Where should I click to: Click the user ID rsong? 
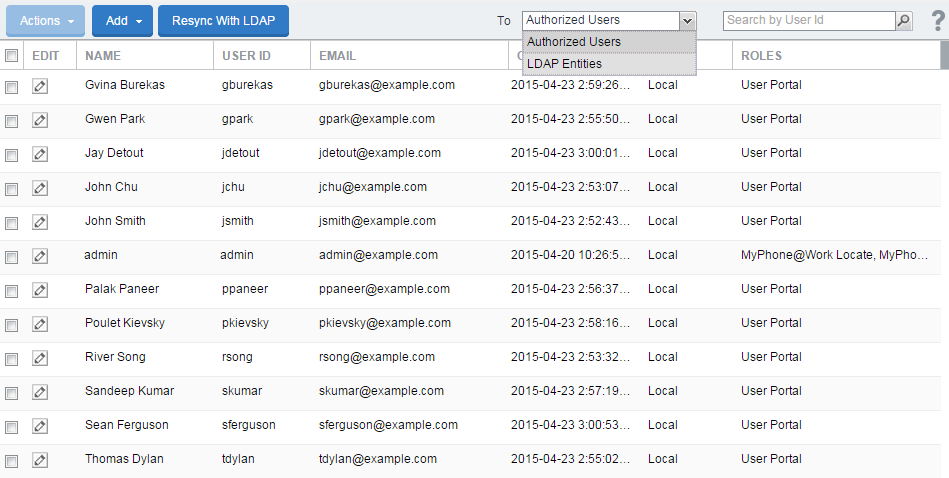click(237, 357)
